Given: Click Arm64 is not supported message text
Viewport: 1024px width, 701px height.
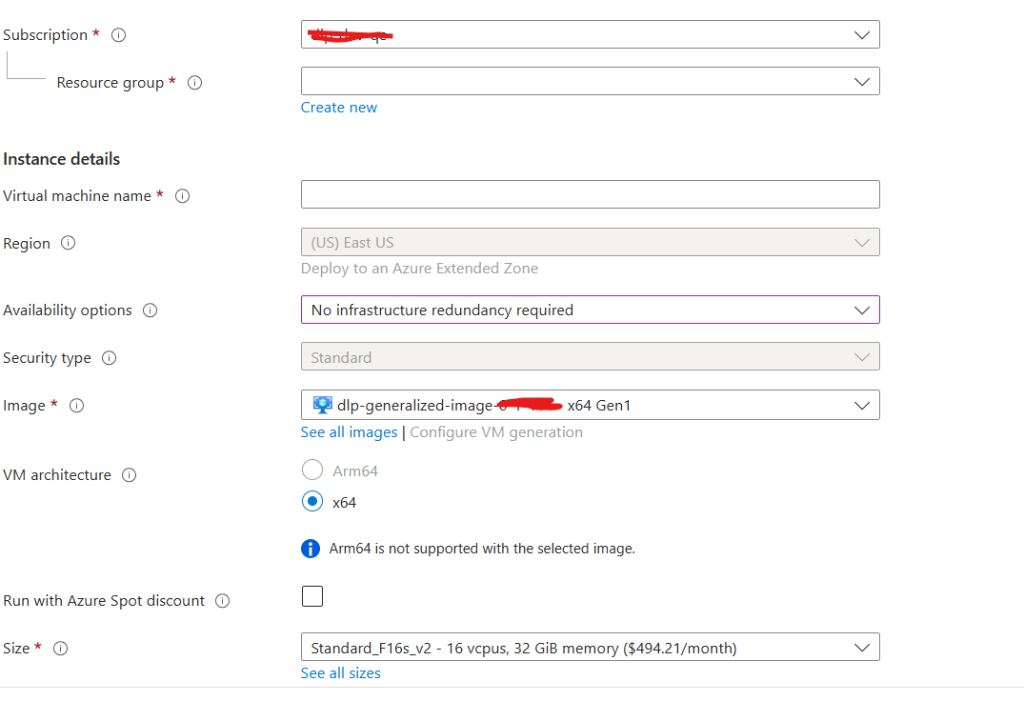Looking at the screenshot, I should [x=482, y=549].
